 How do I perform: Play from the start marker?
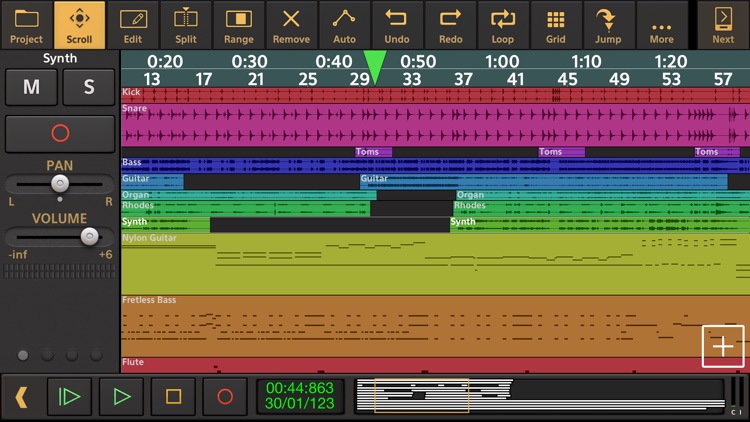pyautogui.click(x=69, y=397)
